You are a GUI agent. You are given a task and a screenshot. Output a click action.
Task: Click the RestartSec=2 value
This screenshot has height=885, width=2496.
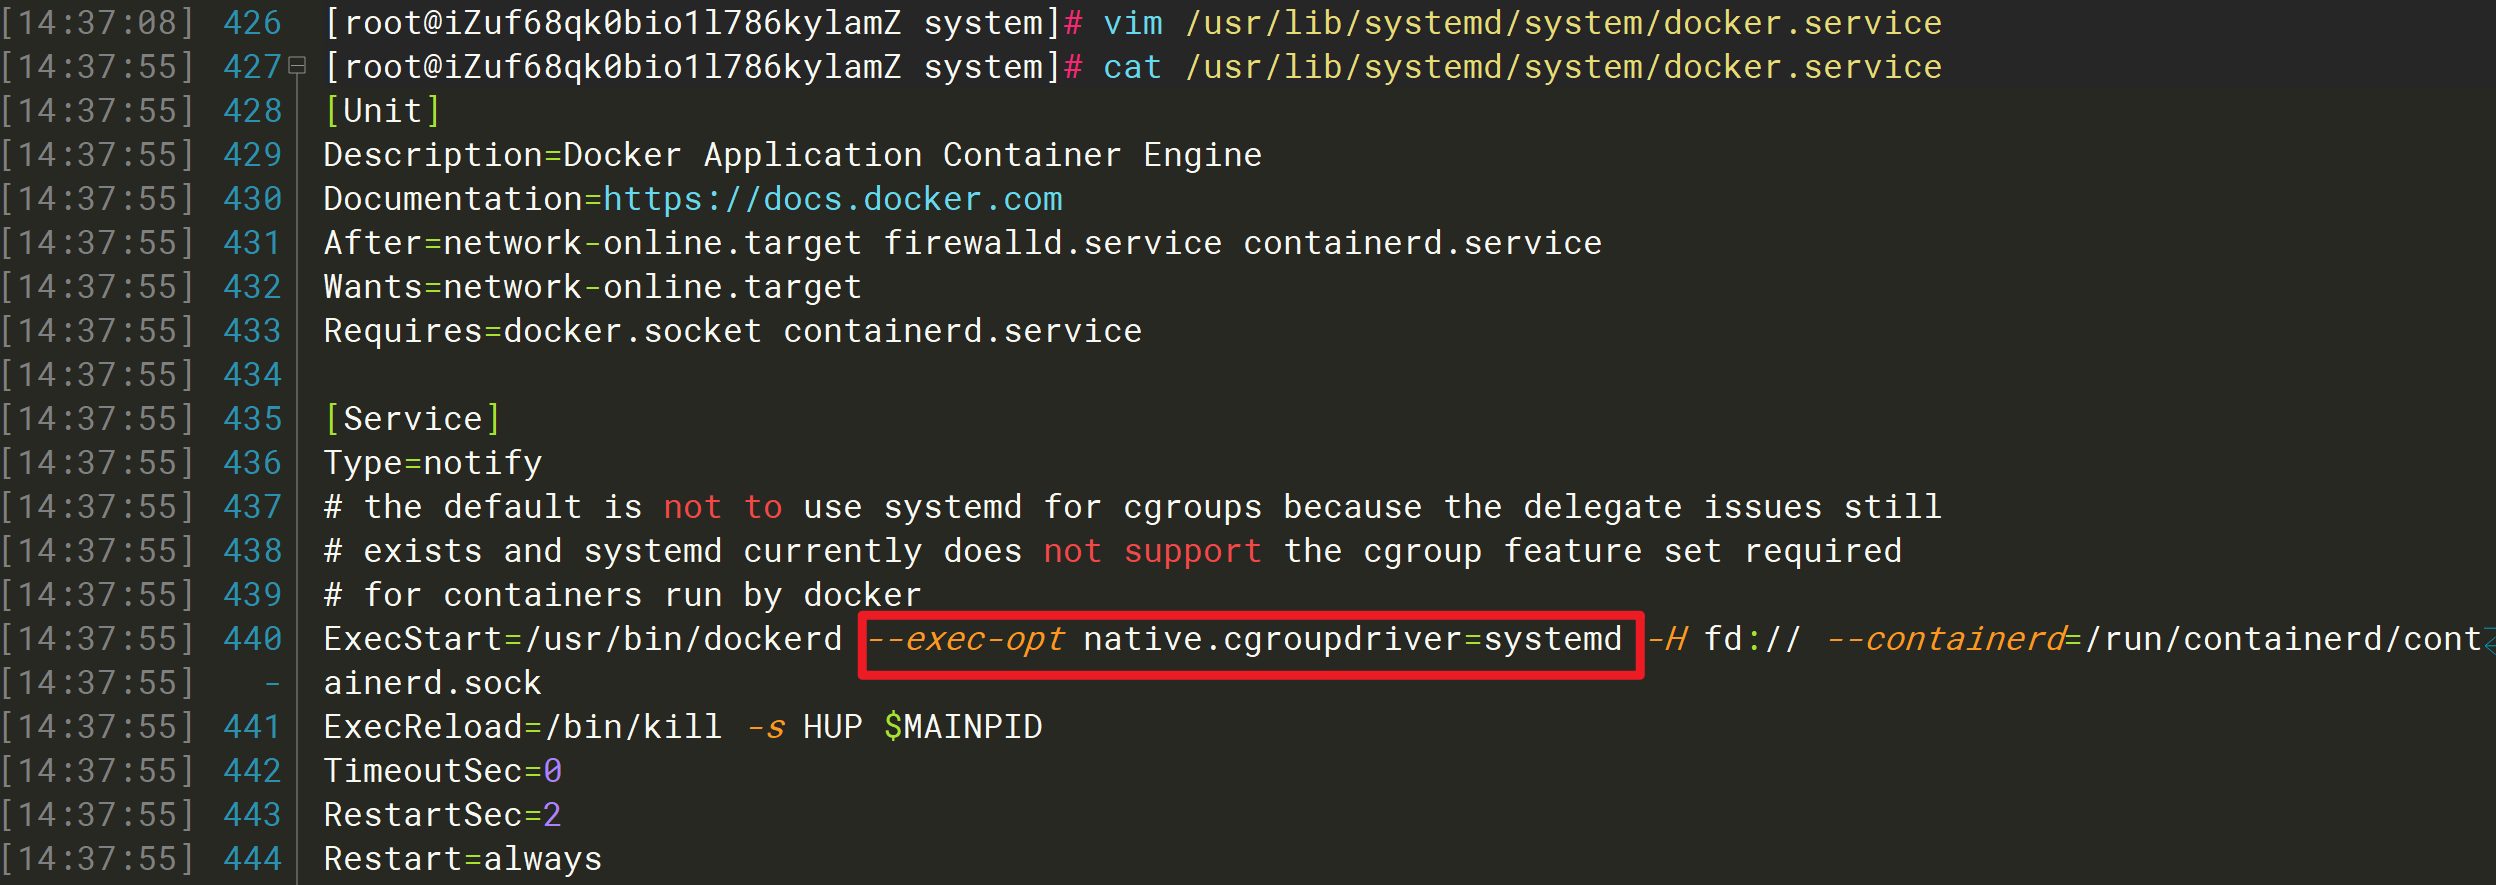552,815
